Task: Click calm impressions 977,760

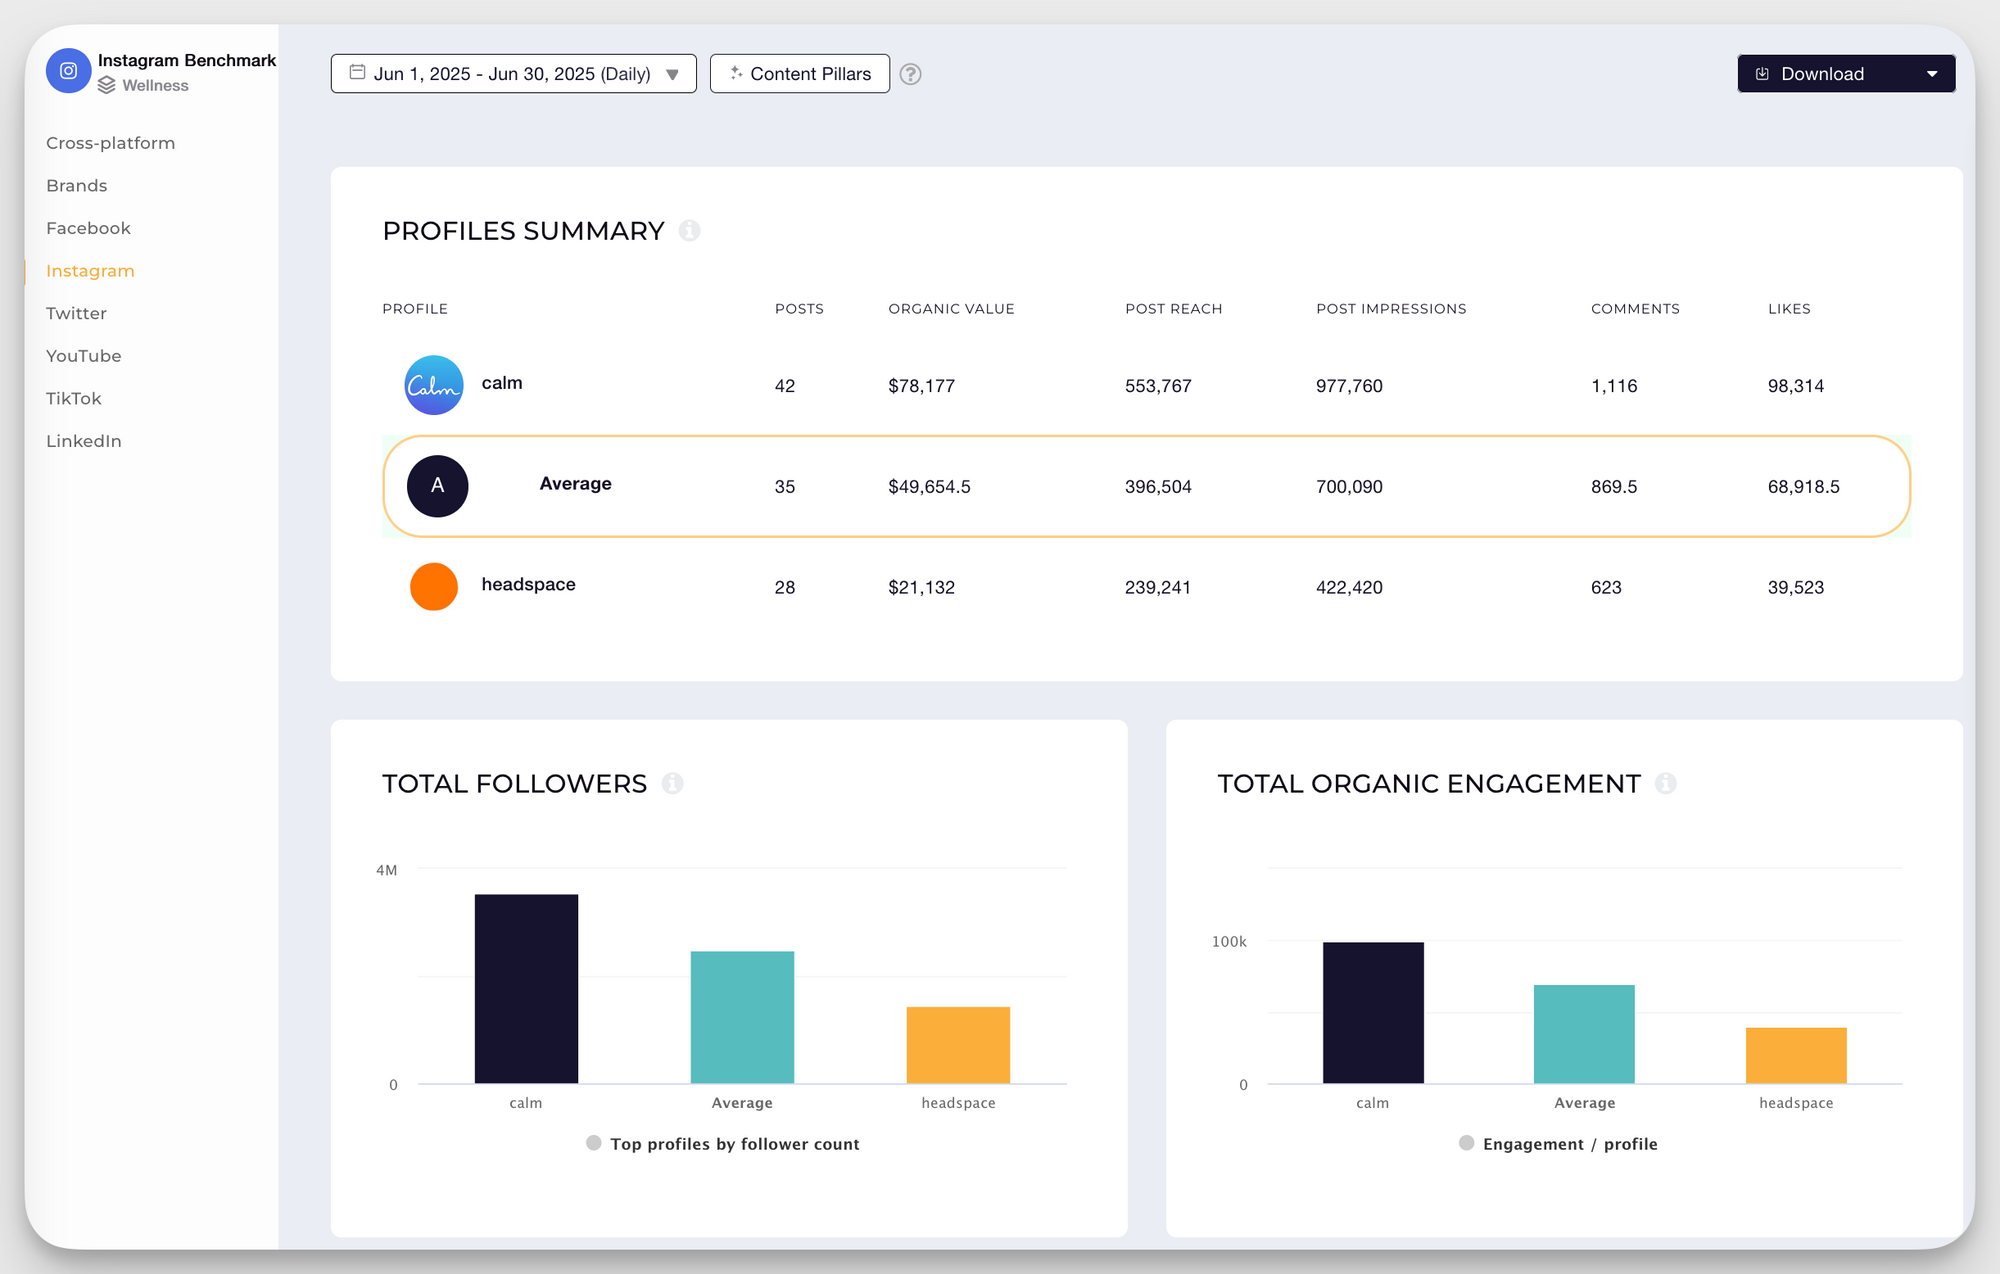Action: [x=1349, y=386]
